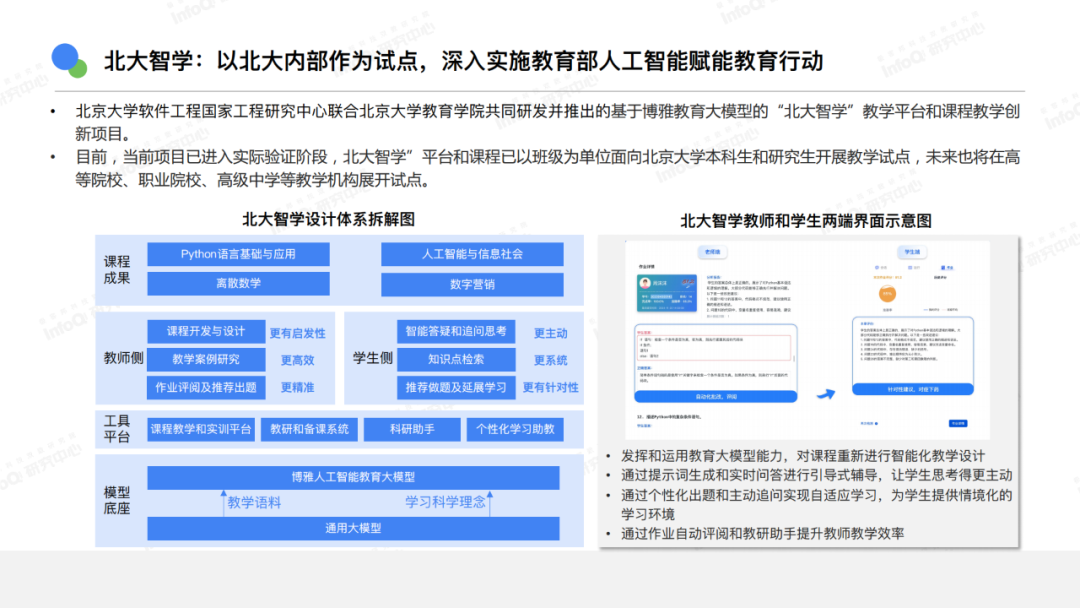Click the 学习科学理念 label
1080x608 pixels.
[445, 502]
